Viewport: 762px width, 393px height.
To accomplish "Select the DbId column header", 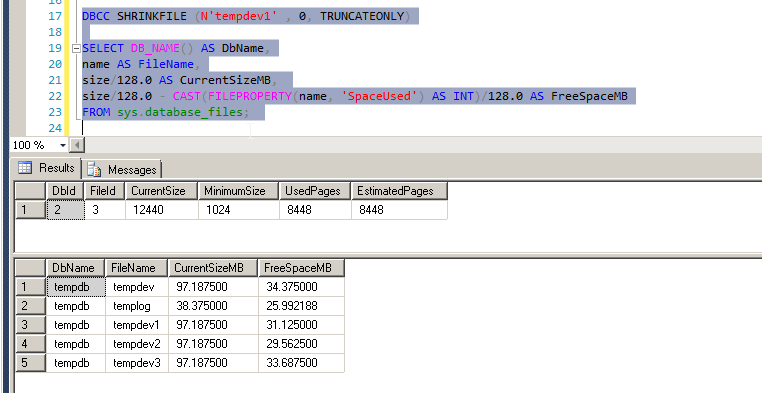I will (65, 191).
